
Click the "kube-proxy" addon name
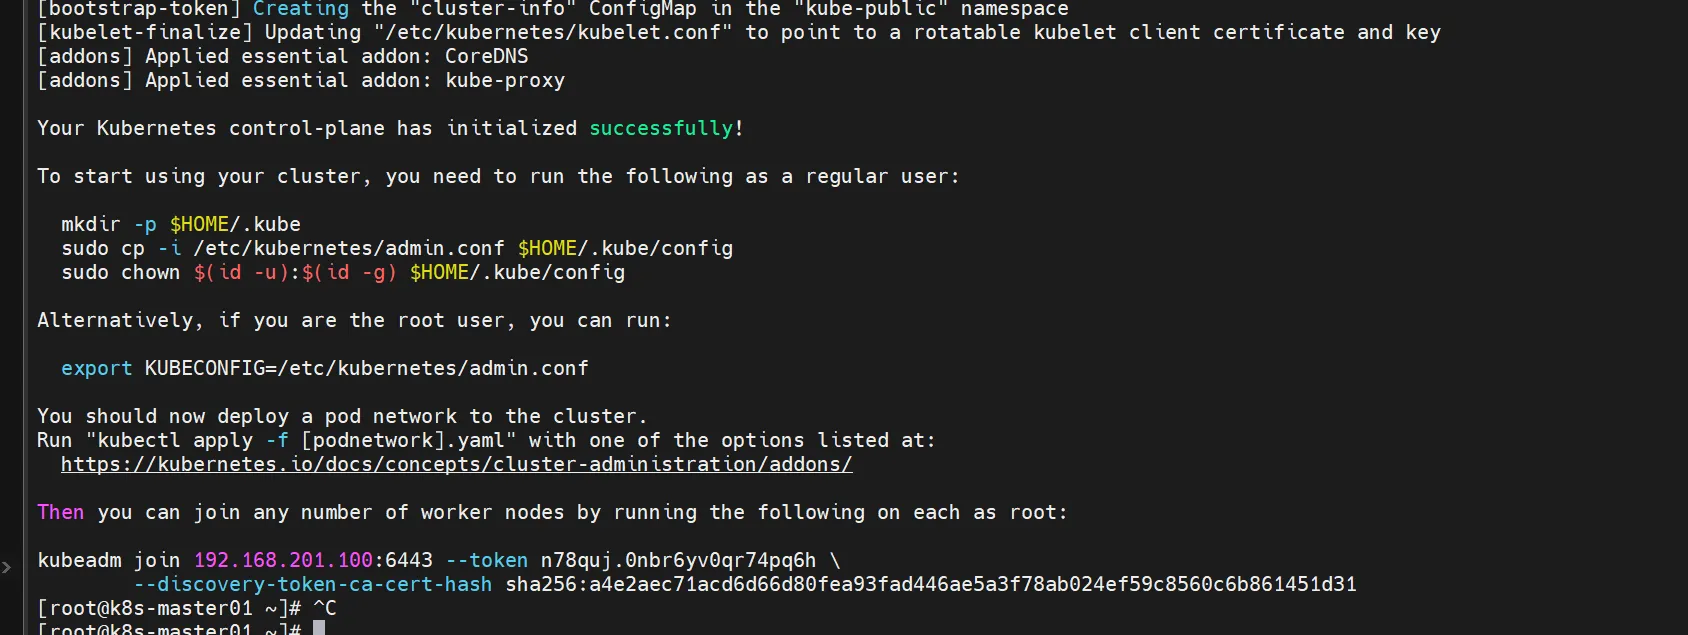pyautogui.click(x=505, y=80)
